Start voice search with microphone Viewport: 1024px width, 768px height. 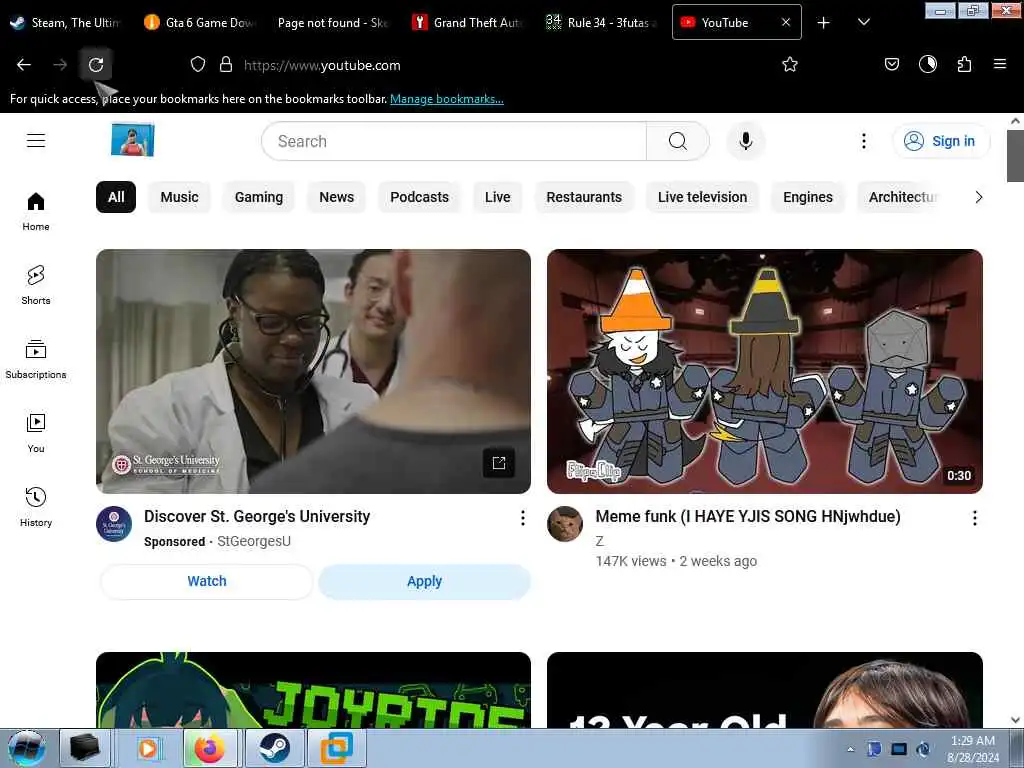[x=745, y=141]
